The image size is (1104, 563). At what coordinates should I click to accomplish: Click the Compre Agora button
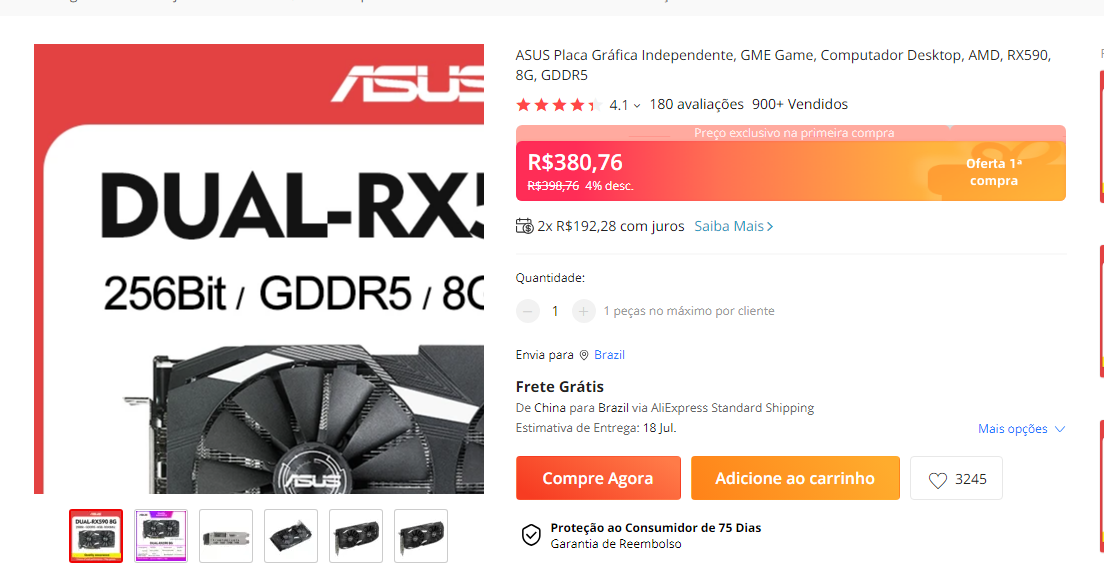(x=598, y=478)
